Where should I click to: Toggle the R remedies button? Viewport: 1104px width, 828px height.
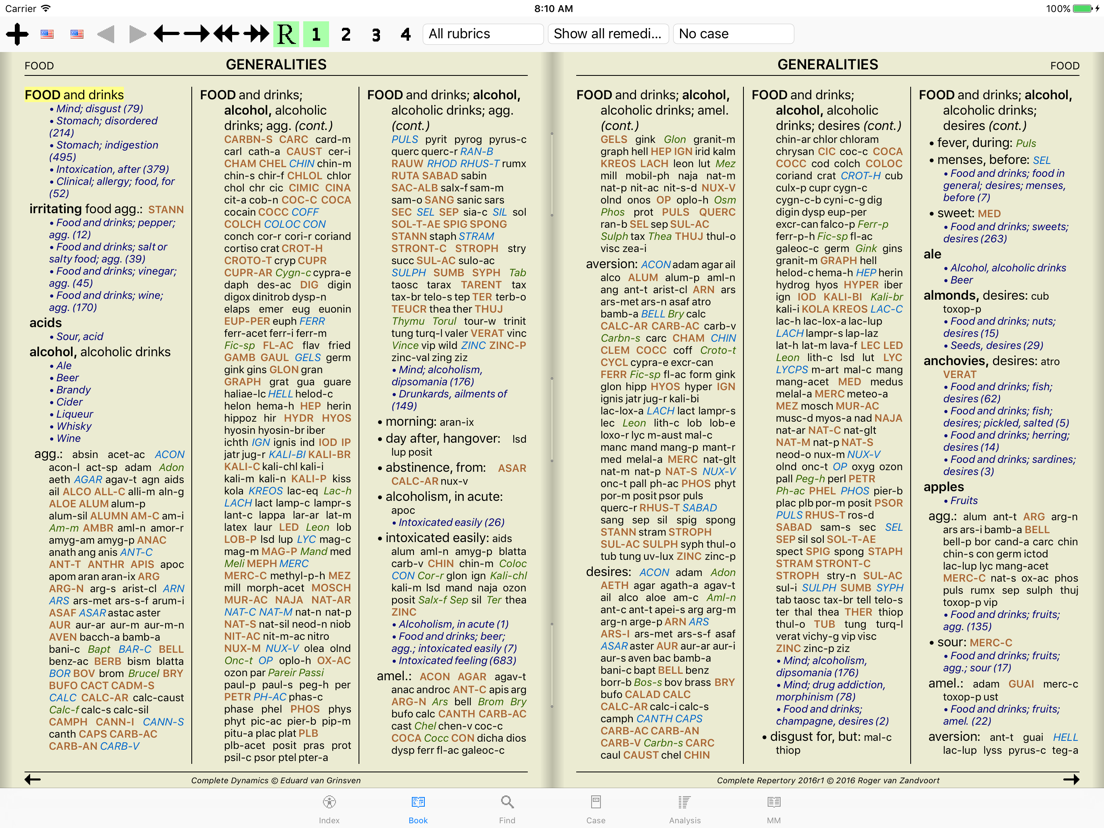pyautogui.click(x=286, y=34)
